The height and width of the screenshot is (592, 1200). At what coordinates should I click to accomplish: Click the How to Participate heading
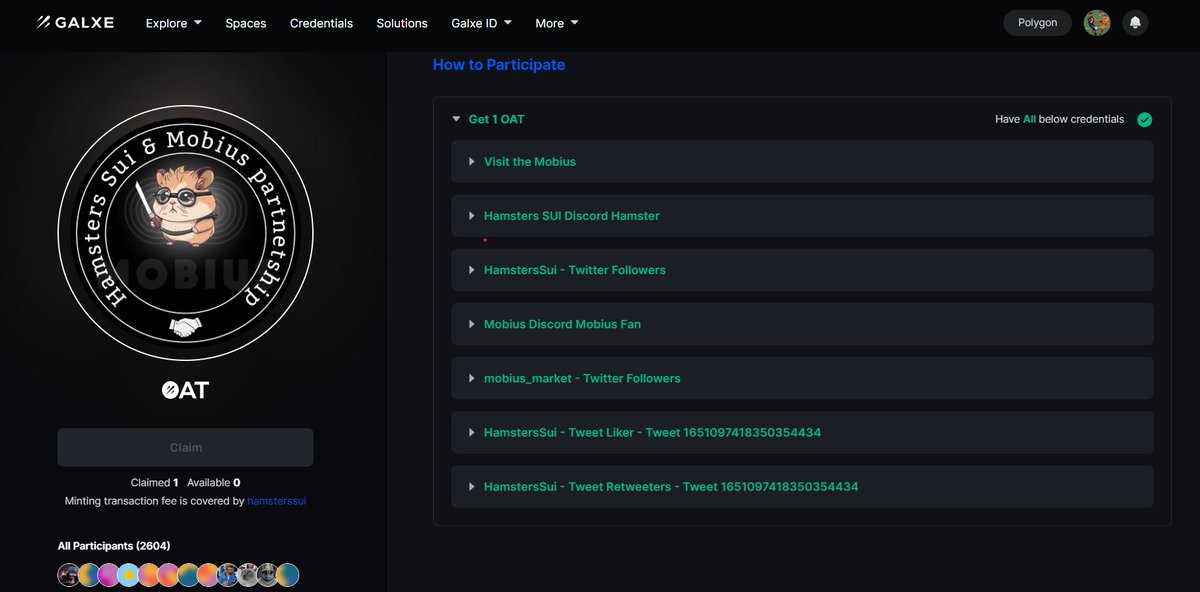[x=499, y=65]
